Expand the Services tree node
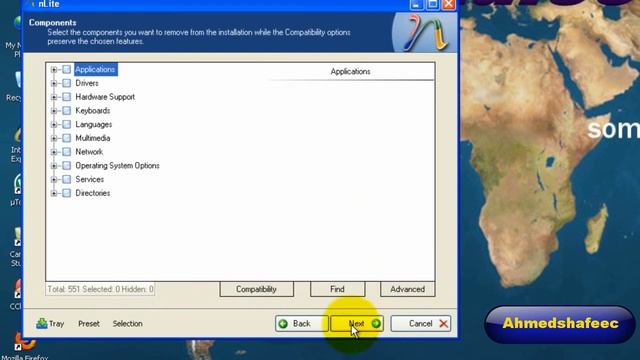 [54, 180]
